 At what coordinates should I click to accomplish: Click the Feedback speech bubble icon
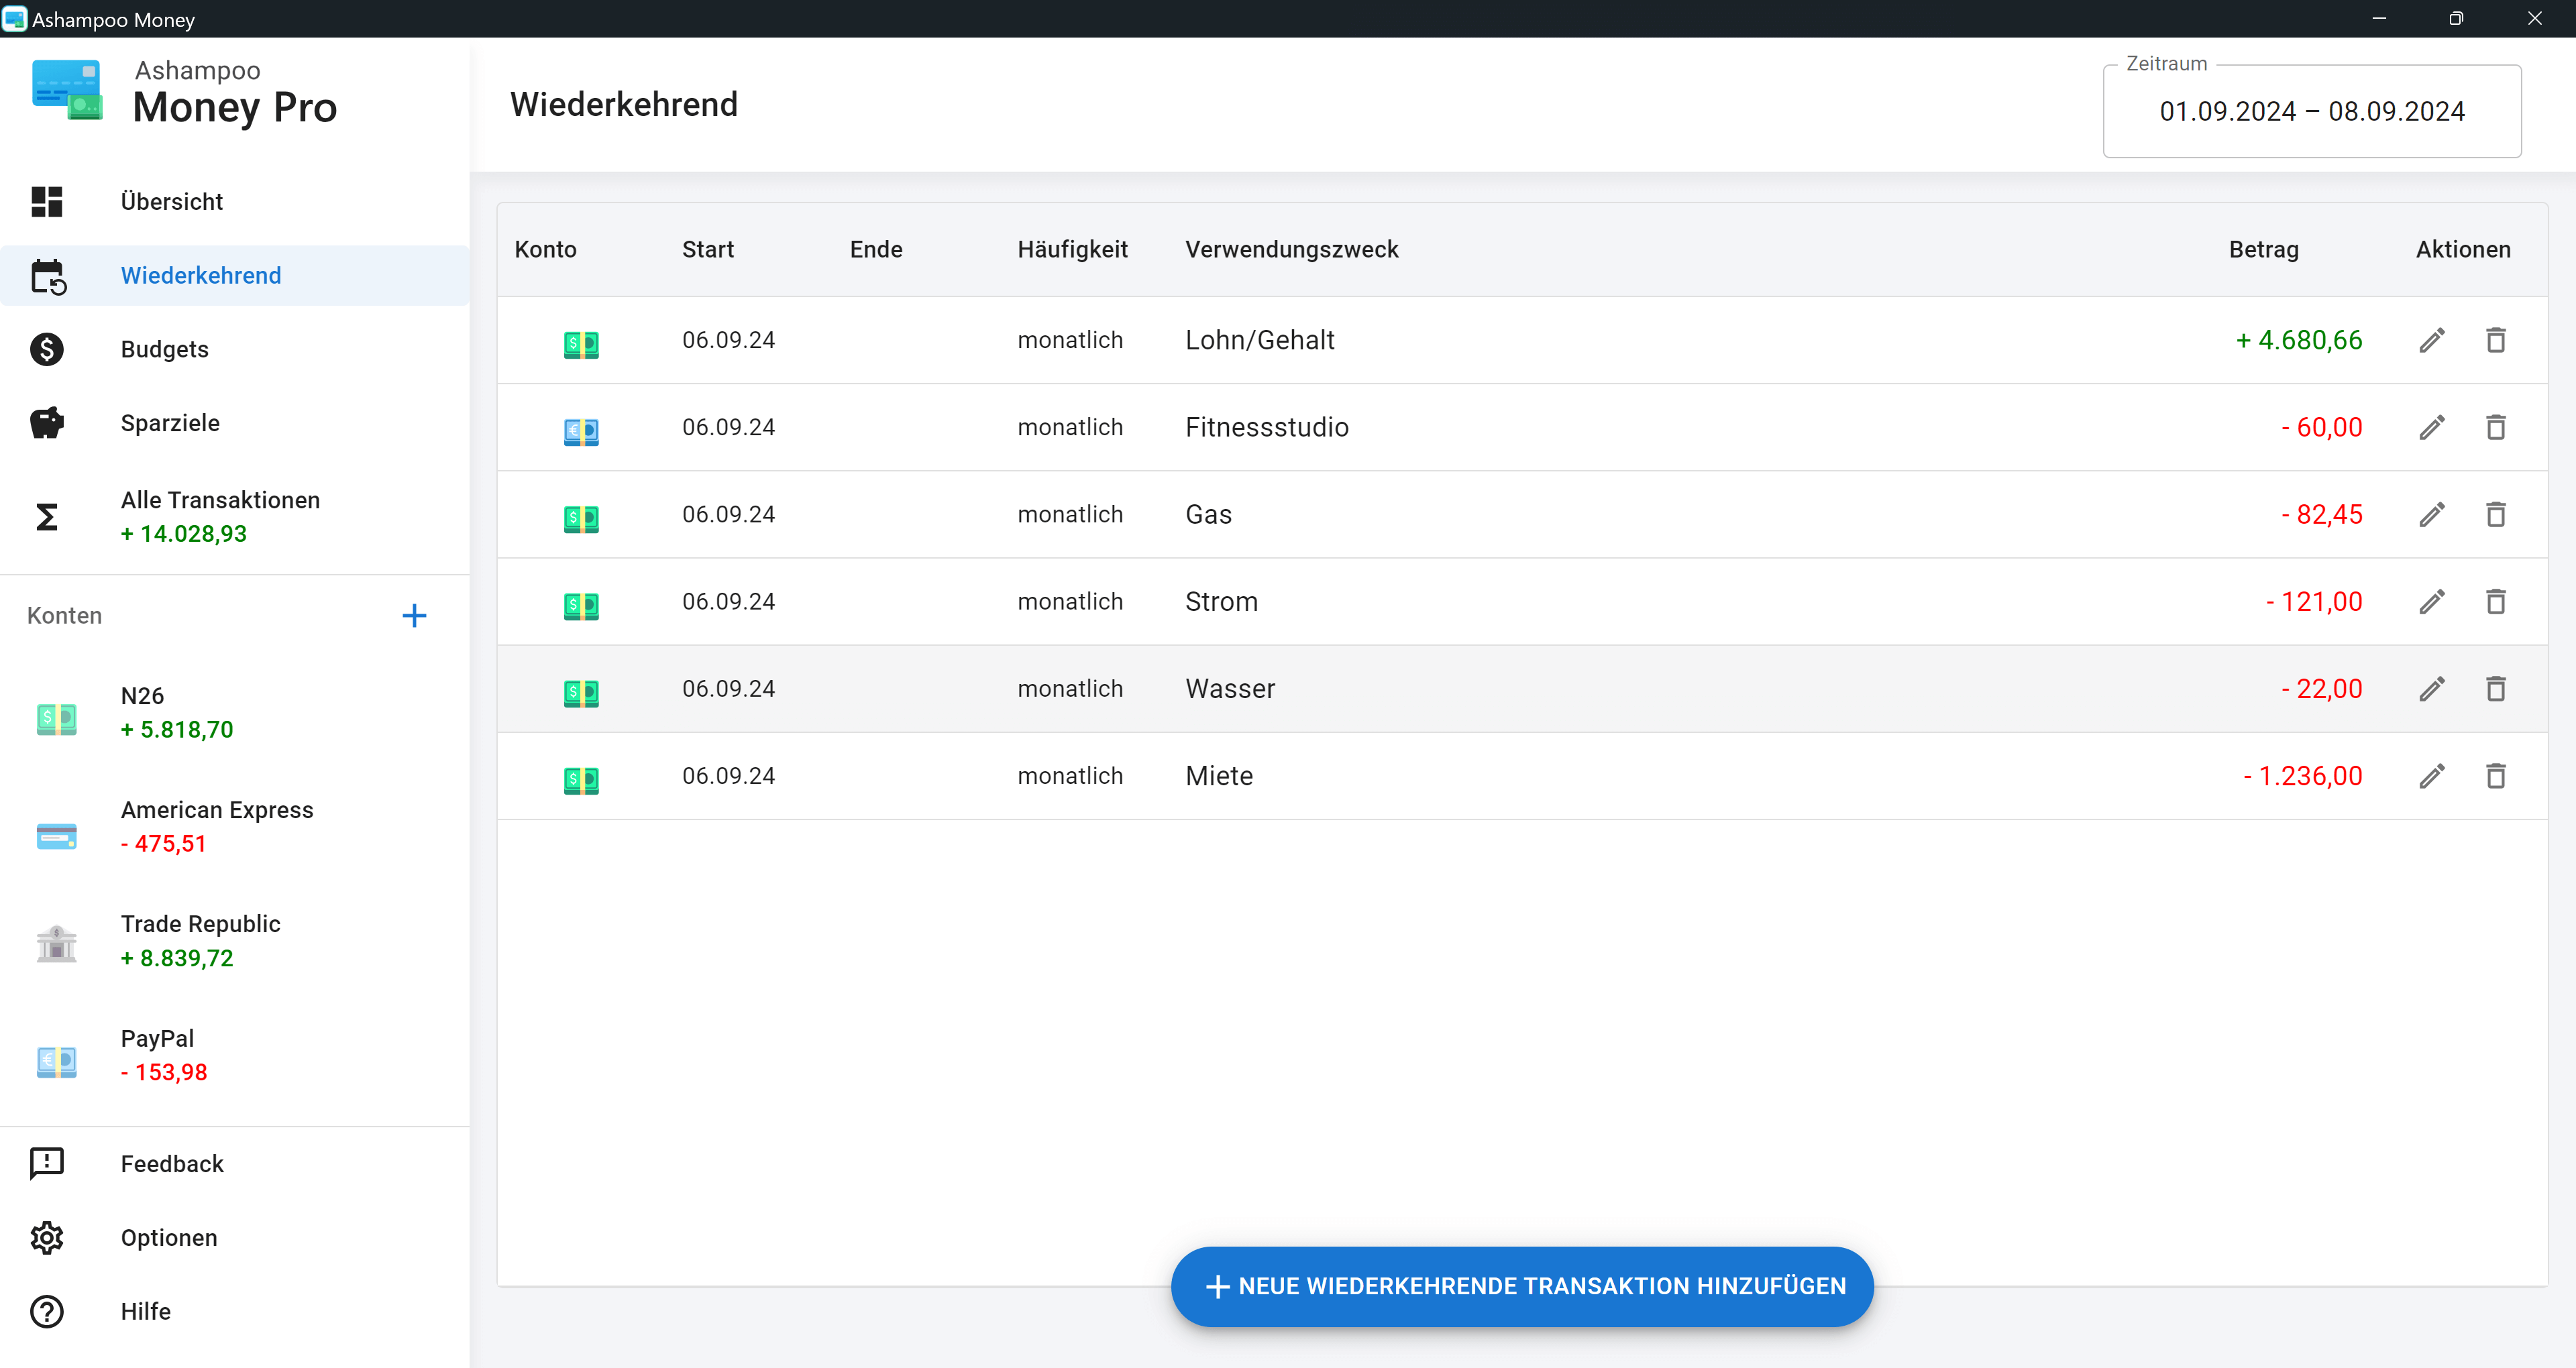coord(46,1162)
